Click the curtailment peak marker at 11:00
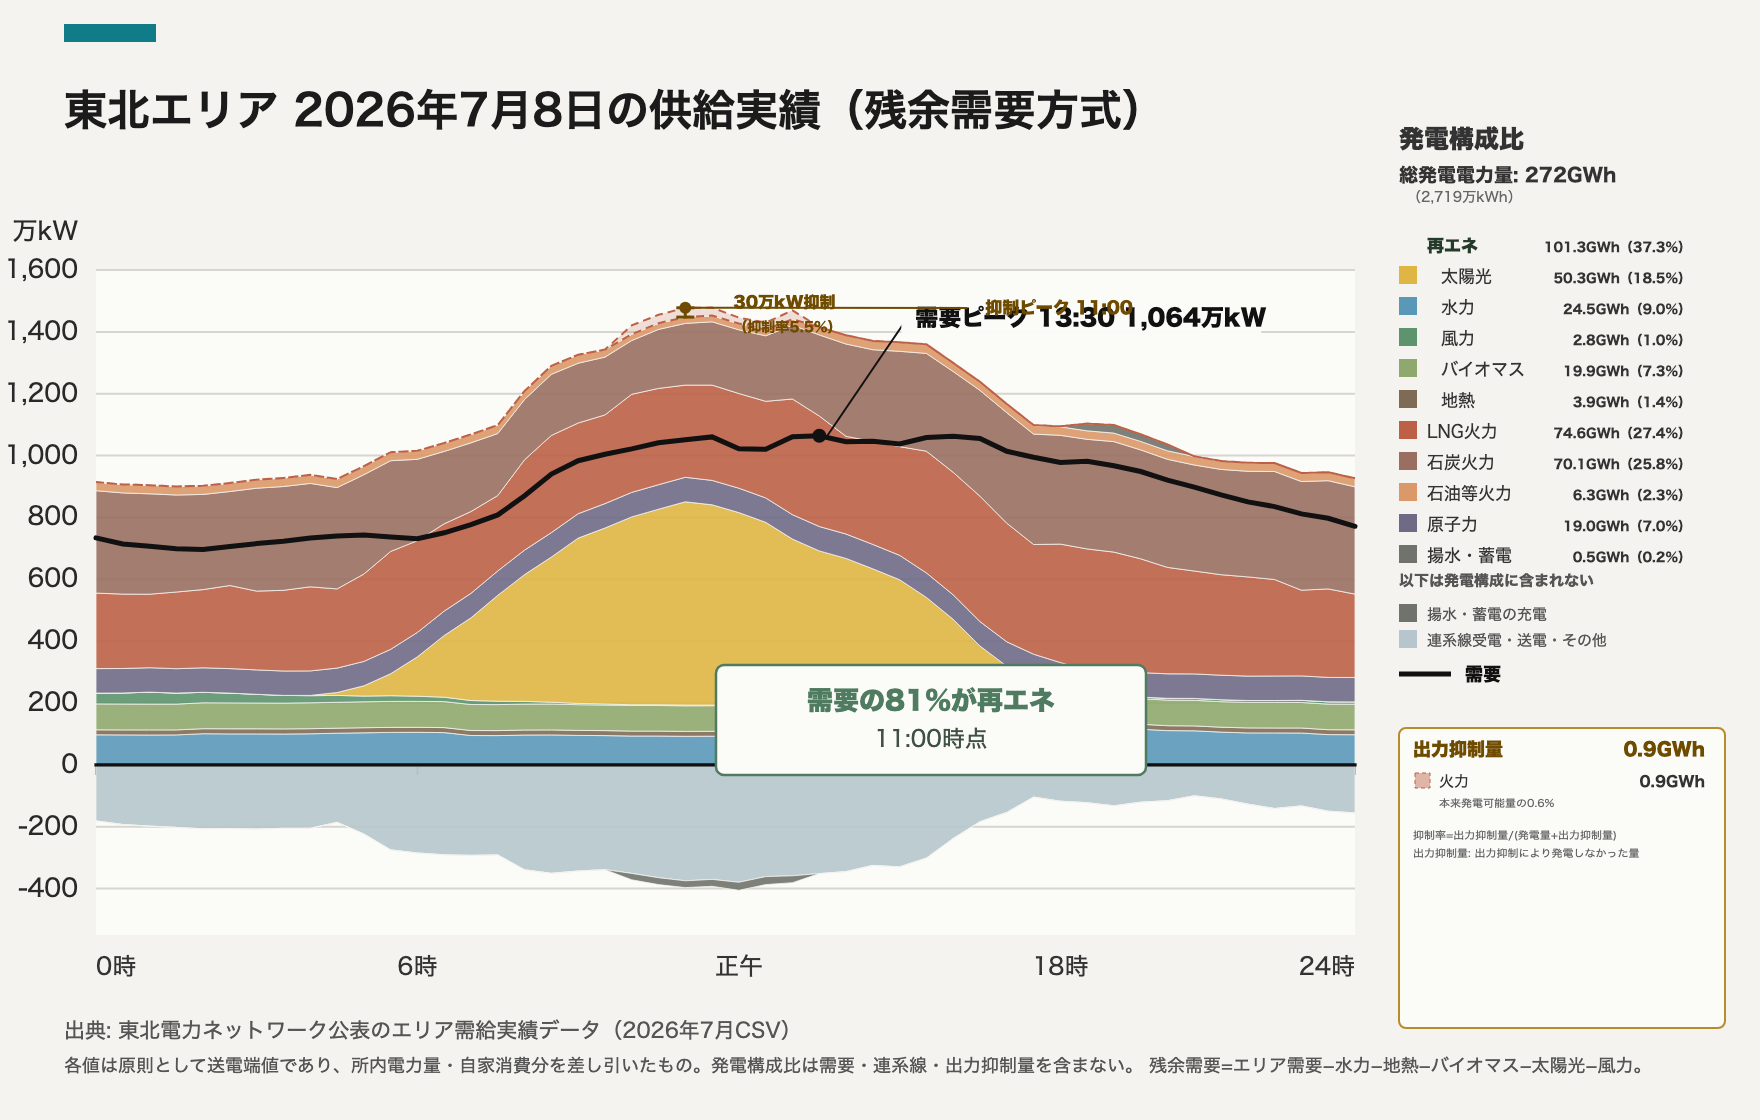 (685, 308)
